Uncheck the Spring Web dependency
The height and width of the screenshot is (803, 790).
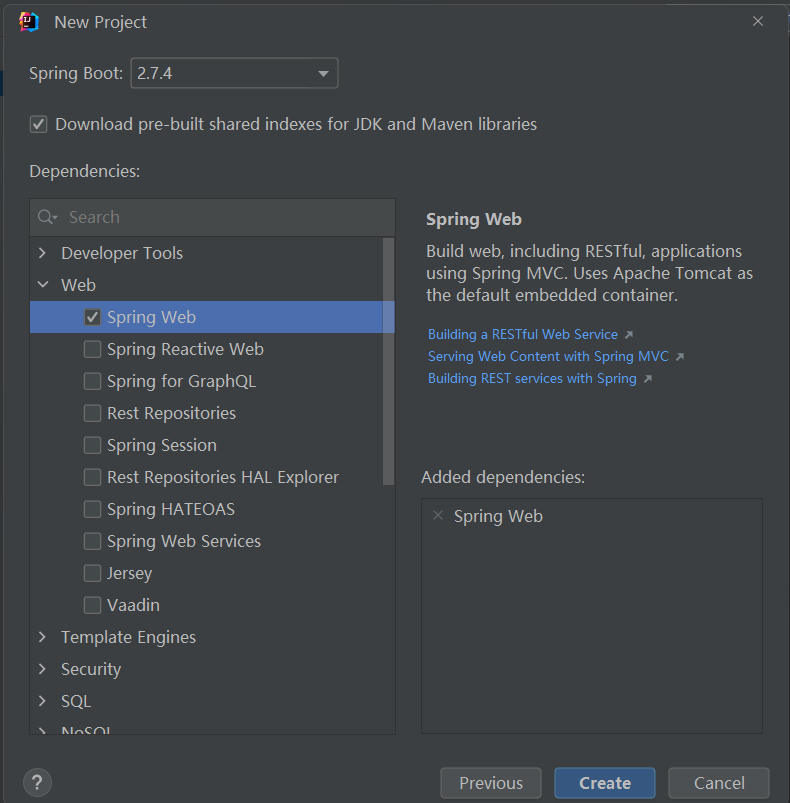click(92, 317)
